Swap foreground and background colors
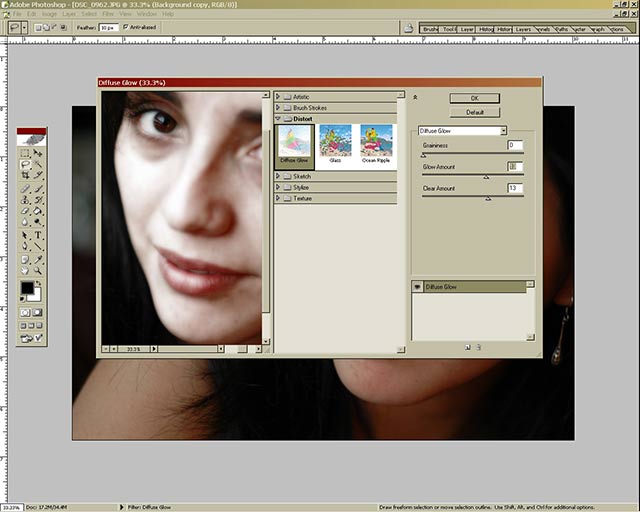 tap(38, 283)
